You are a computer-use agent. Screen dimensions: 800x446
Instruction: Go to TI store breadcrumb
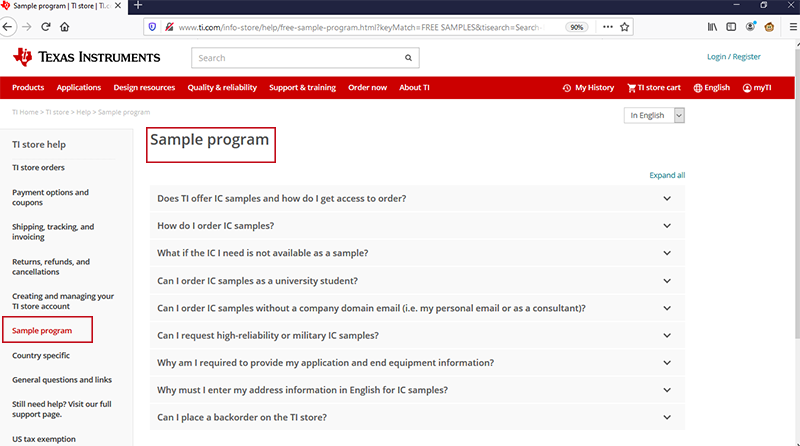point(57,112)
